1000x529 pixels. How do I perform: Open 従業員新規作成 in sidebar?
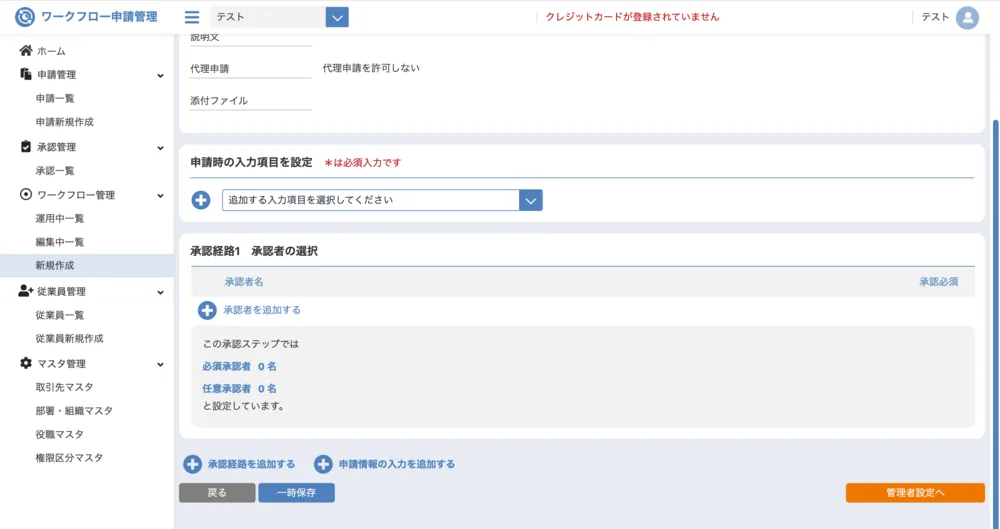click(70, 338)
